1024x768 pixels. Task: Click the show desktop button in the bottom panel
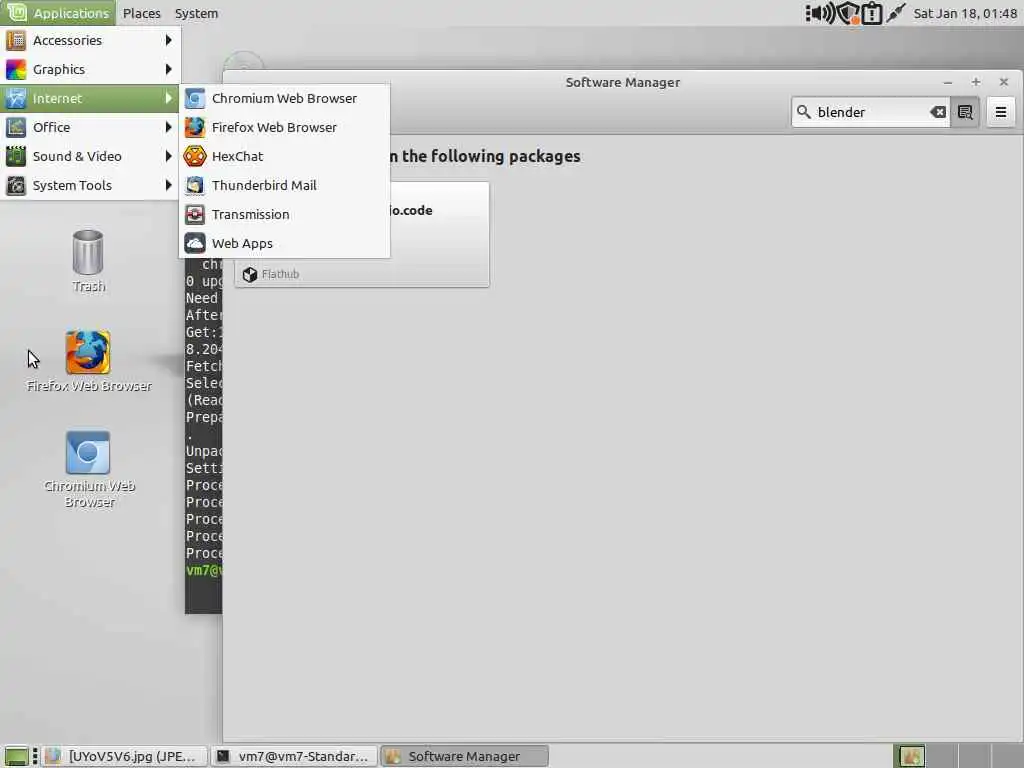click(x=16, y=756)
